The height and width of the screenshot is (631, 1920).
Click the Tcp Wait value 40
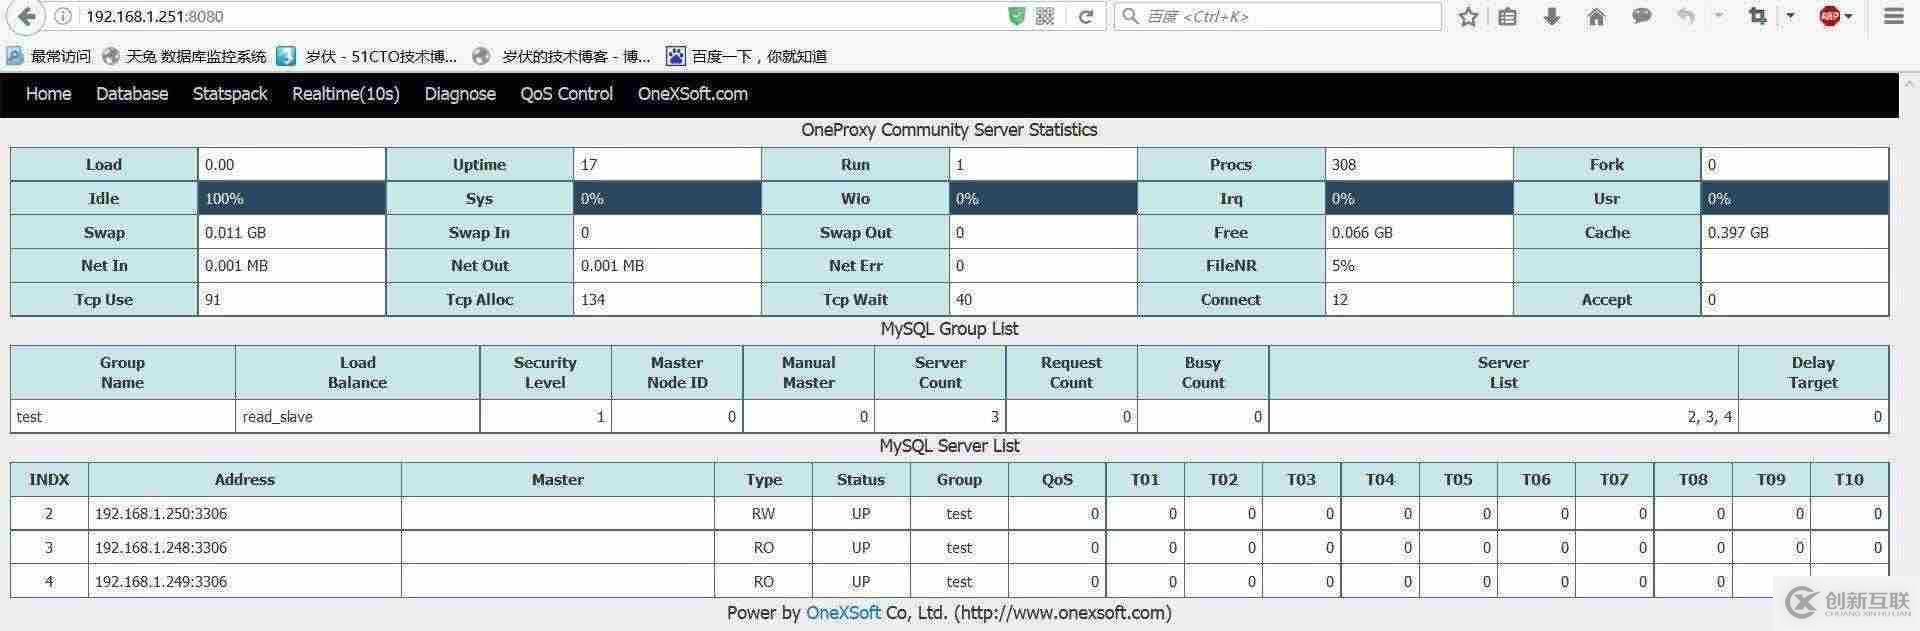(x=1043, y=300)
